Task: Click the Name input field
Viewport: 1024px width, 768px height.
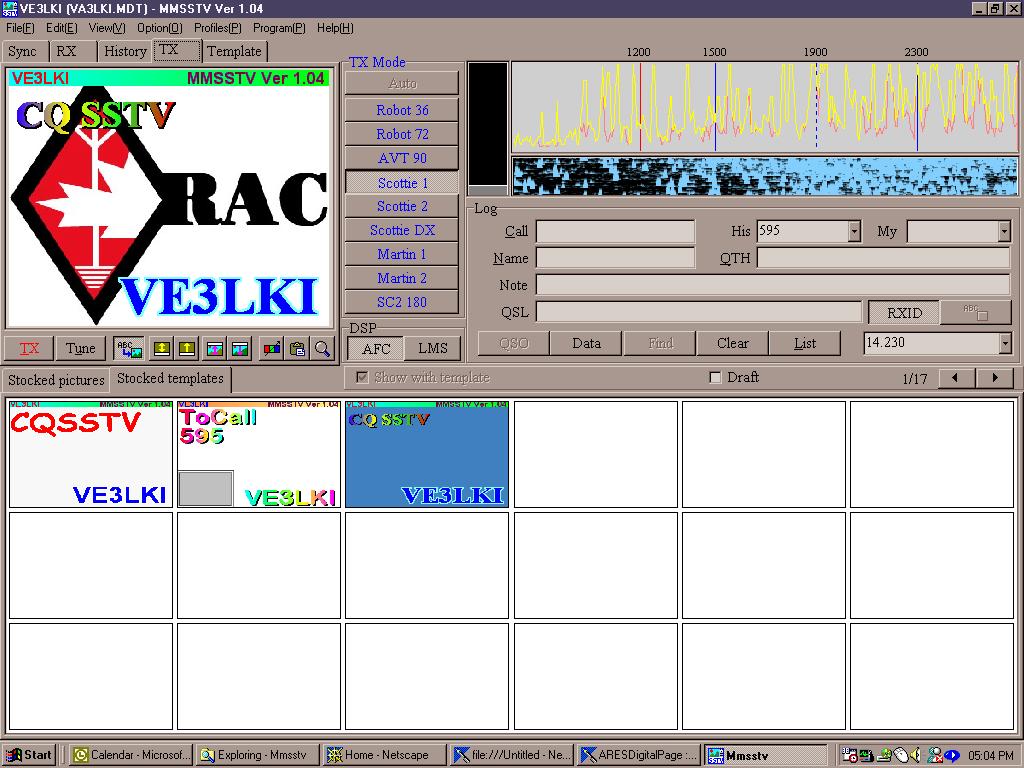Action: 615,258
